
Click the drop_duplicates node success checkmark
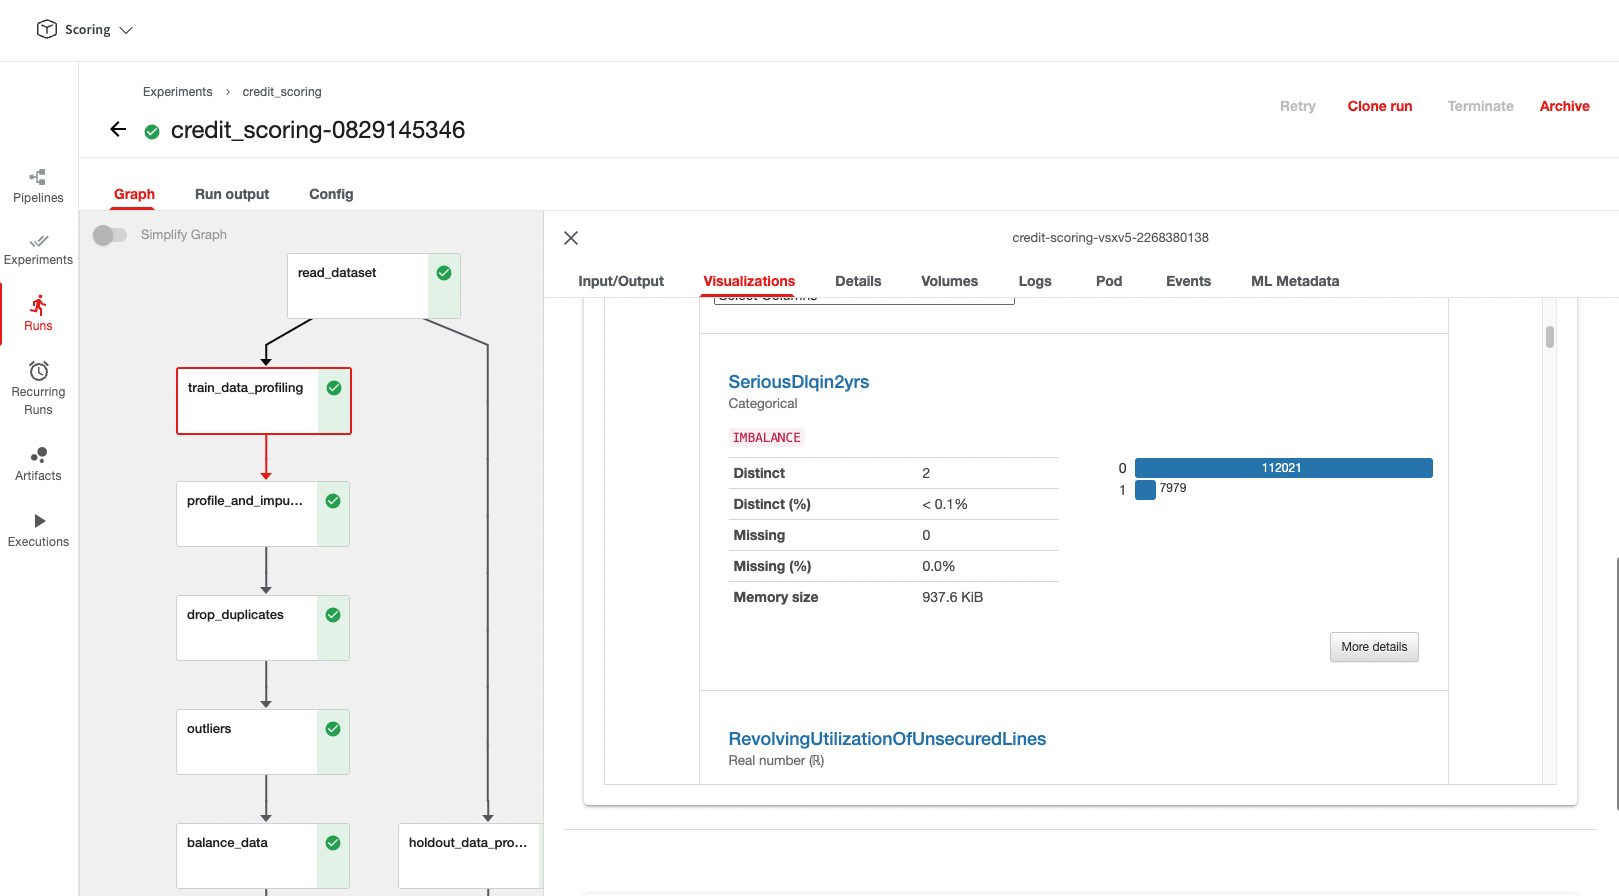[x=333, y=615]
